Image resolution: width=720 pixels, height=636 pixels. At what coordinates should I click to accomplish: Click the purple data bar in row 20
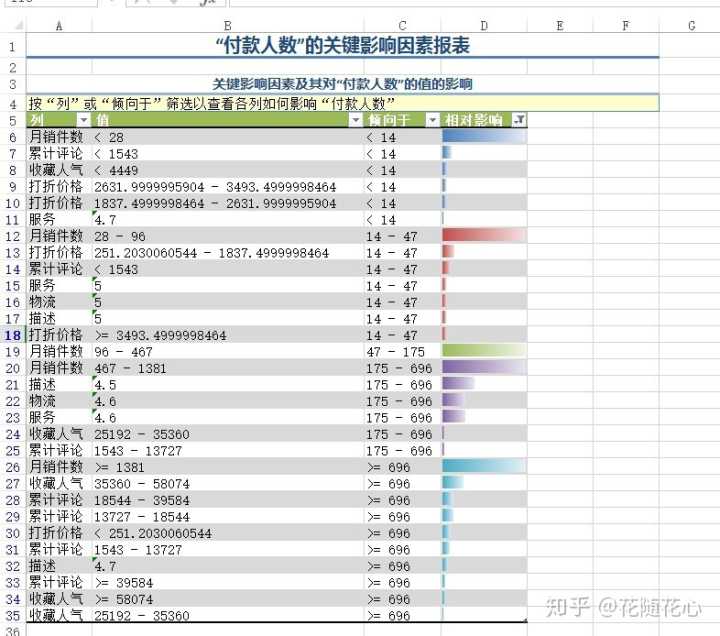pos(484,368)
